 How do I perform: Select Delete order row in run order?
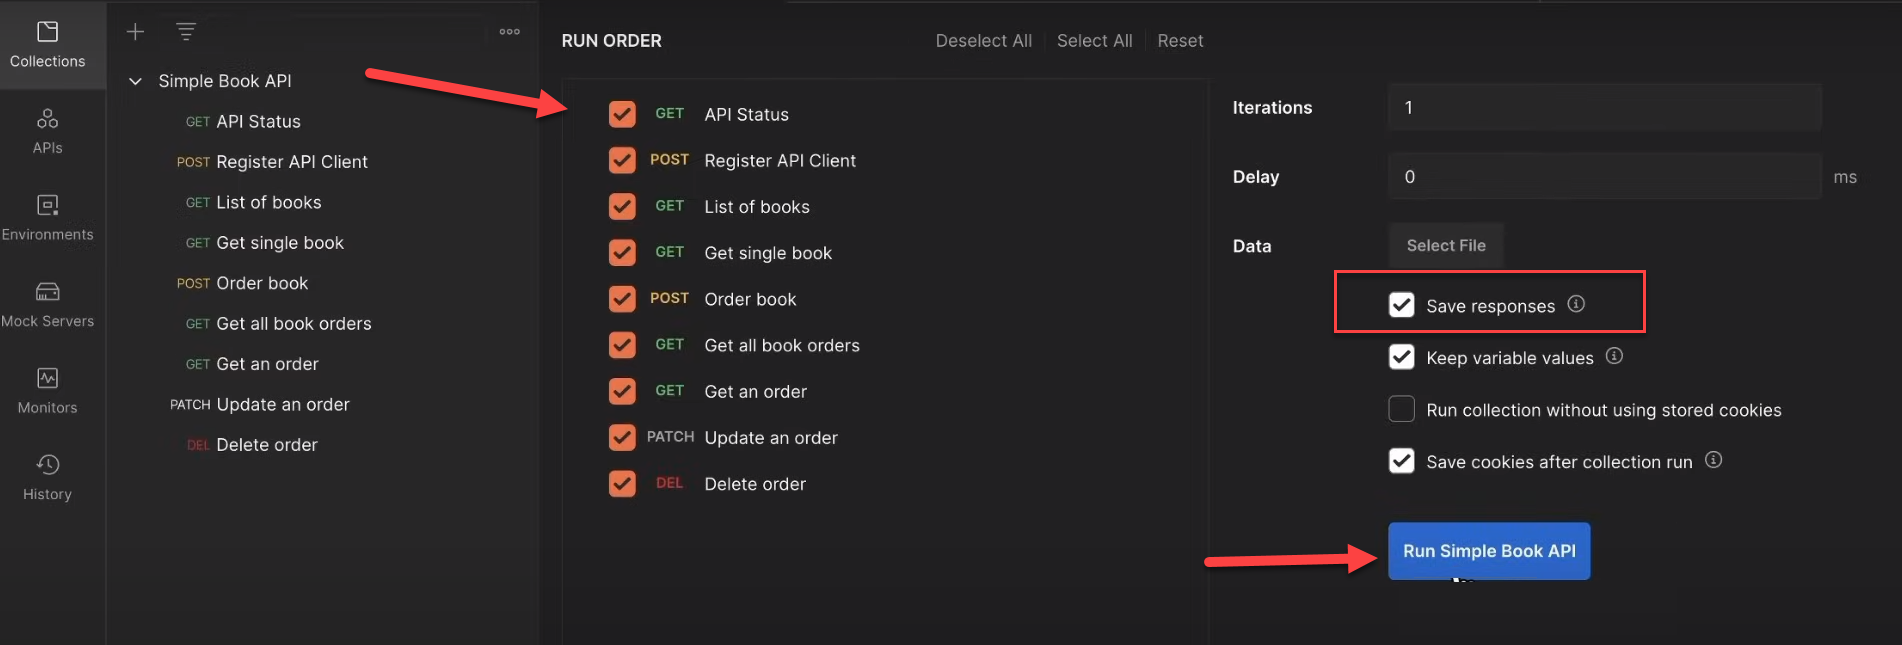click(x=755, y=484)
